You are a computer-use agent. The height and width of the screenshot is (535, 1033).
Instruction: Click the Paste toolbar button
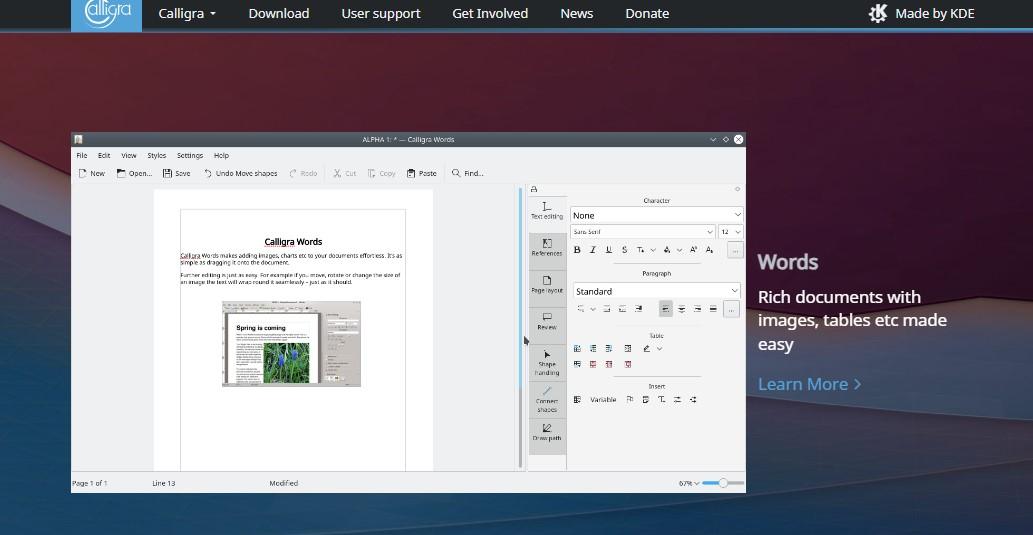tap(422, 173)
